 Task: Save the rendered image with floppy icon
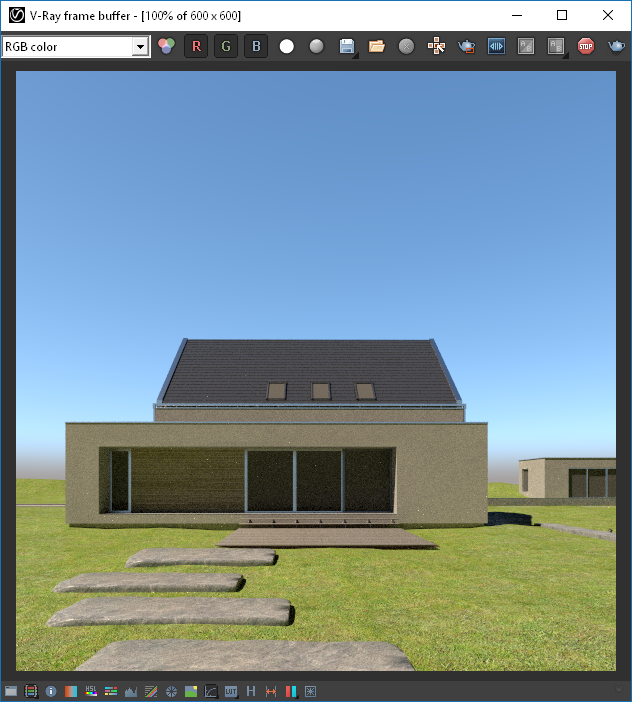(x=347, y=47)
